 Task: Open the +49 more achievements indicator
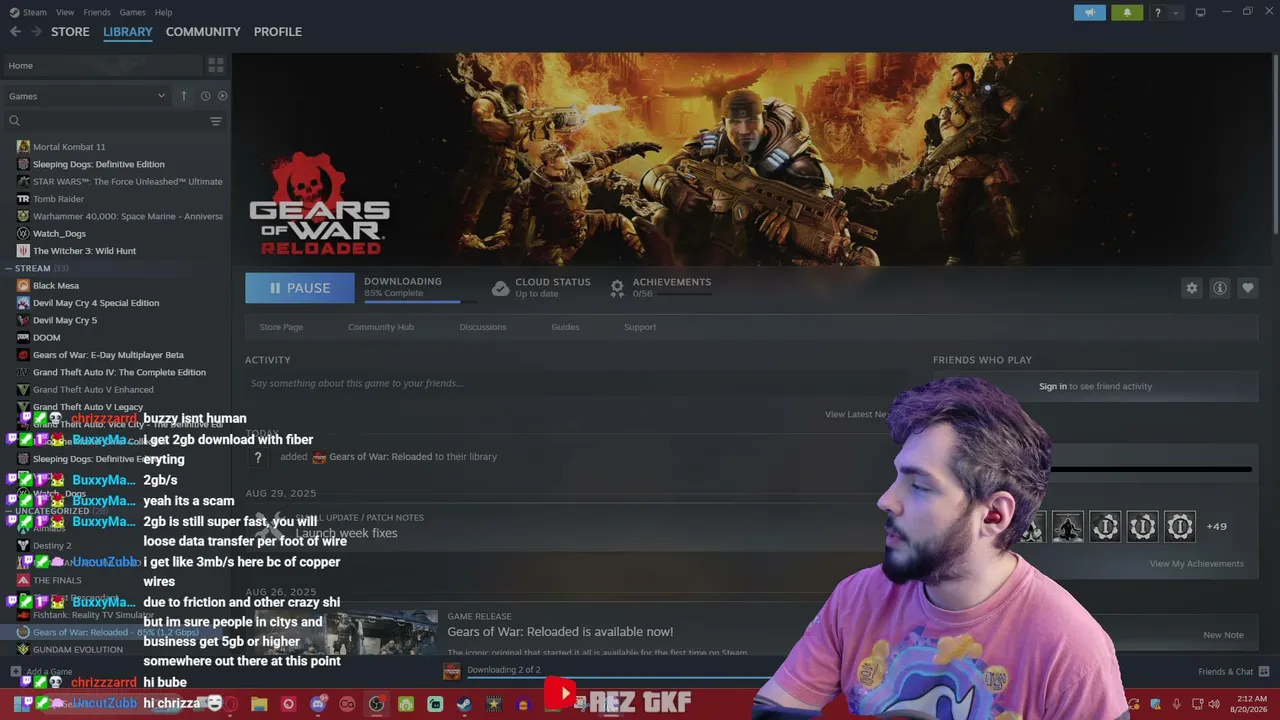(x=1216, y=527)
